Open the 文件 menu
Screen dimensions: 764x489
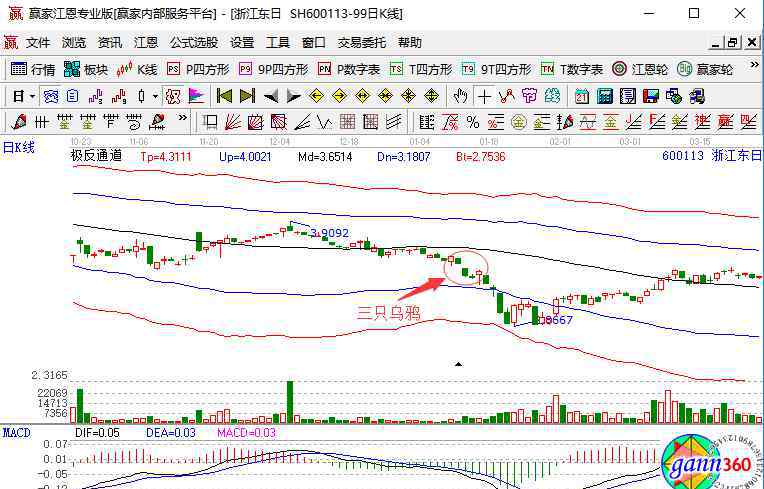[38, 43]
